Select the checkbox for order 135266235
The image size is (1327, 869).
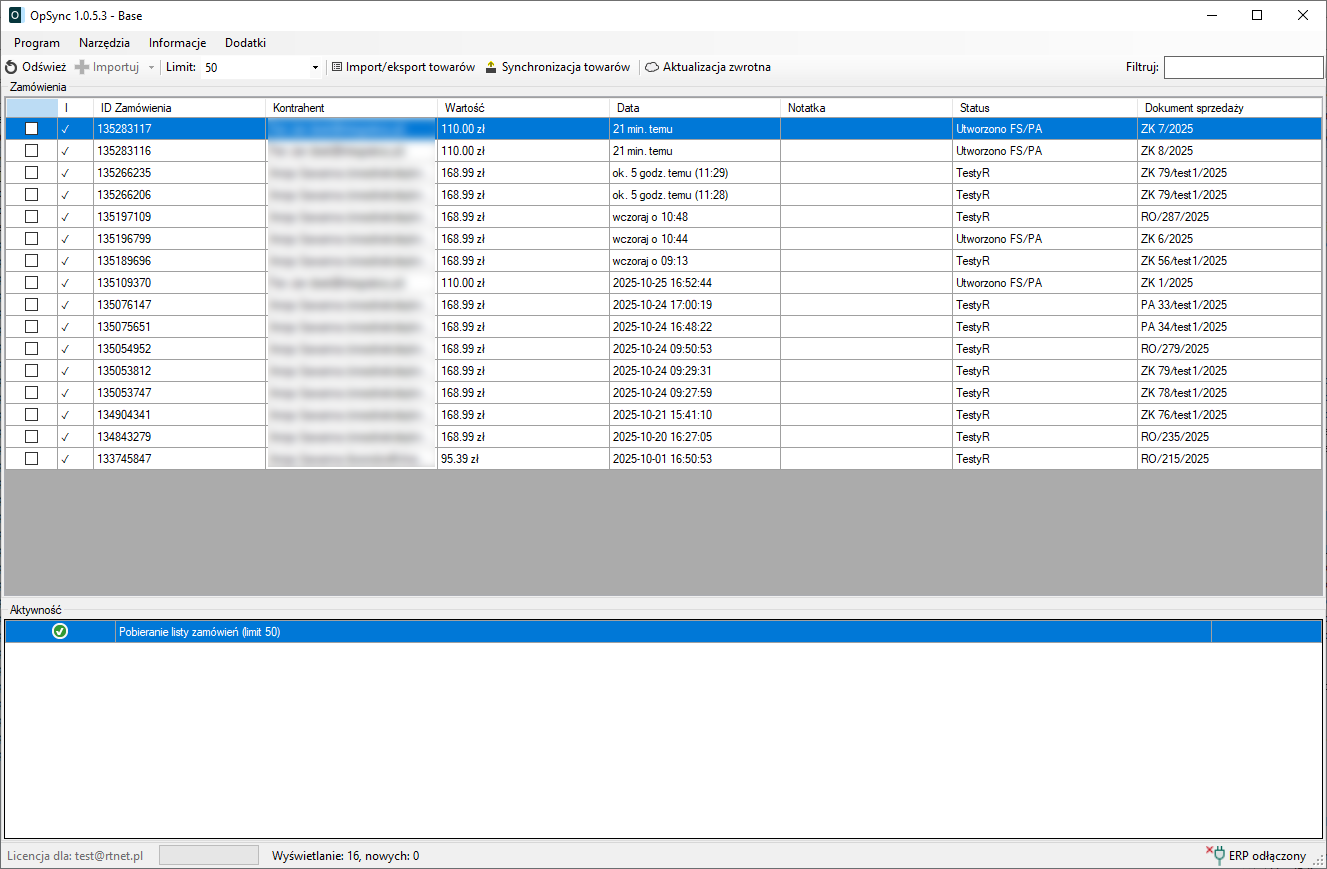click(32, 173)
